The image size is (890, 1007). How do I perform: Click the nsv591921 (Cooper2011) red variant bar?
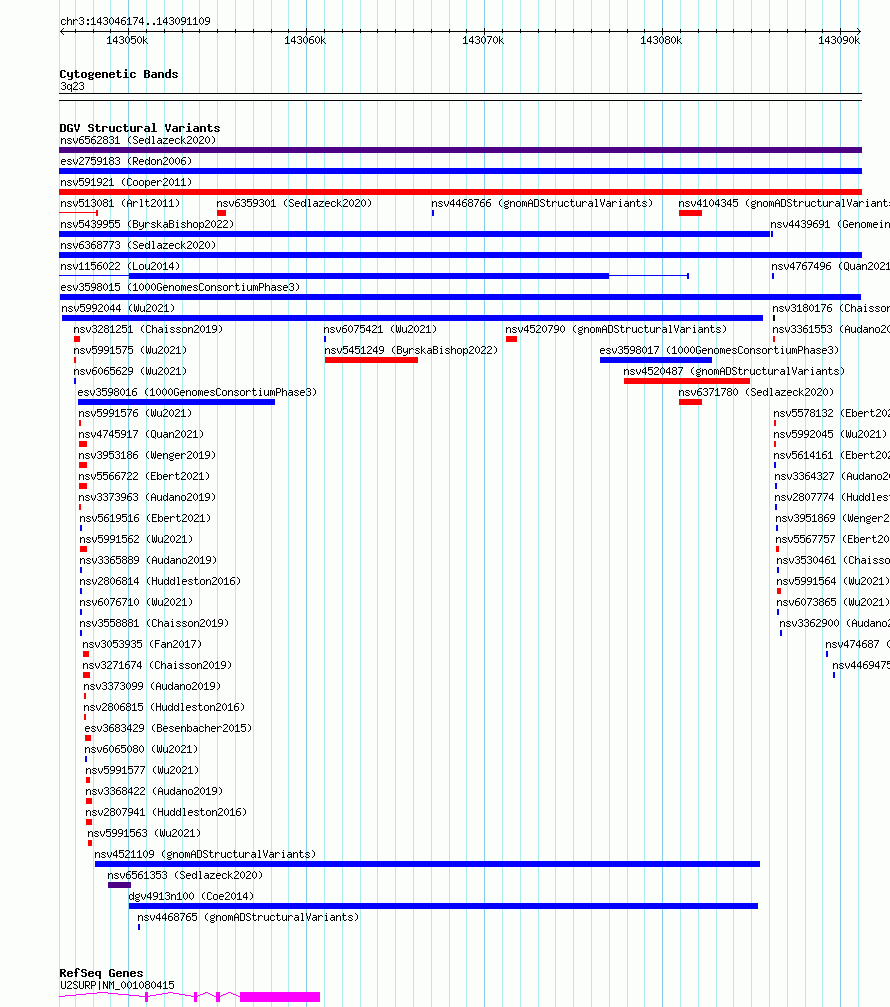click(460, 192)
